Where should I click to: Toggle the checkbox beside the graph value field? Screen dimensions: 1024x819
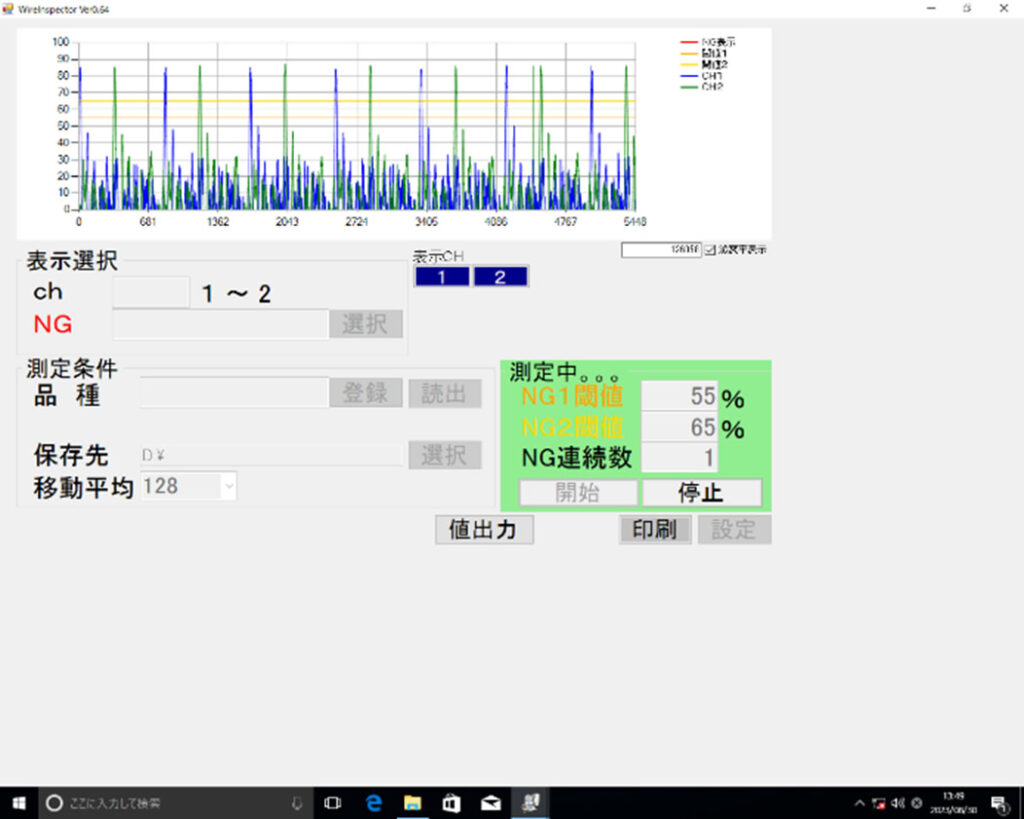click(x=710, y=250)
